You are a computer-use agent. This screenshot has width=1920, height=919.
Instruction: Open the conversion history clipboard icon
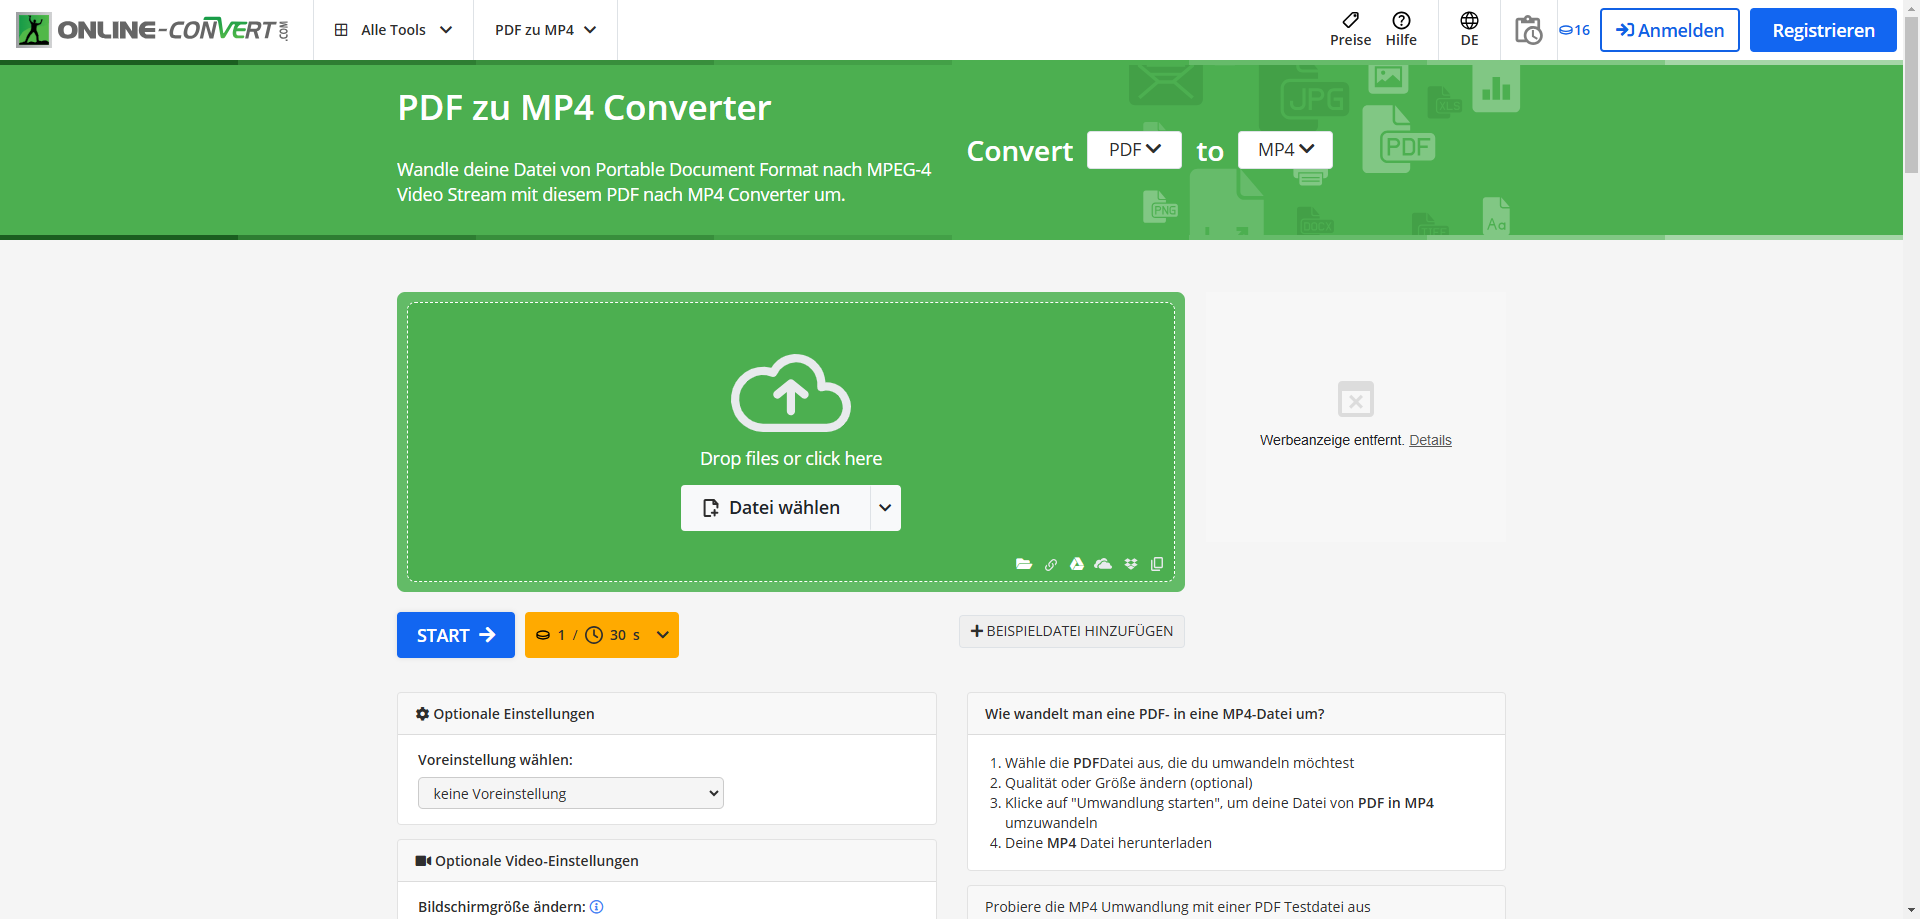pos(1528,30)
